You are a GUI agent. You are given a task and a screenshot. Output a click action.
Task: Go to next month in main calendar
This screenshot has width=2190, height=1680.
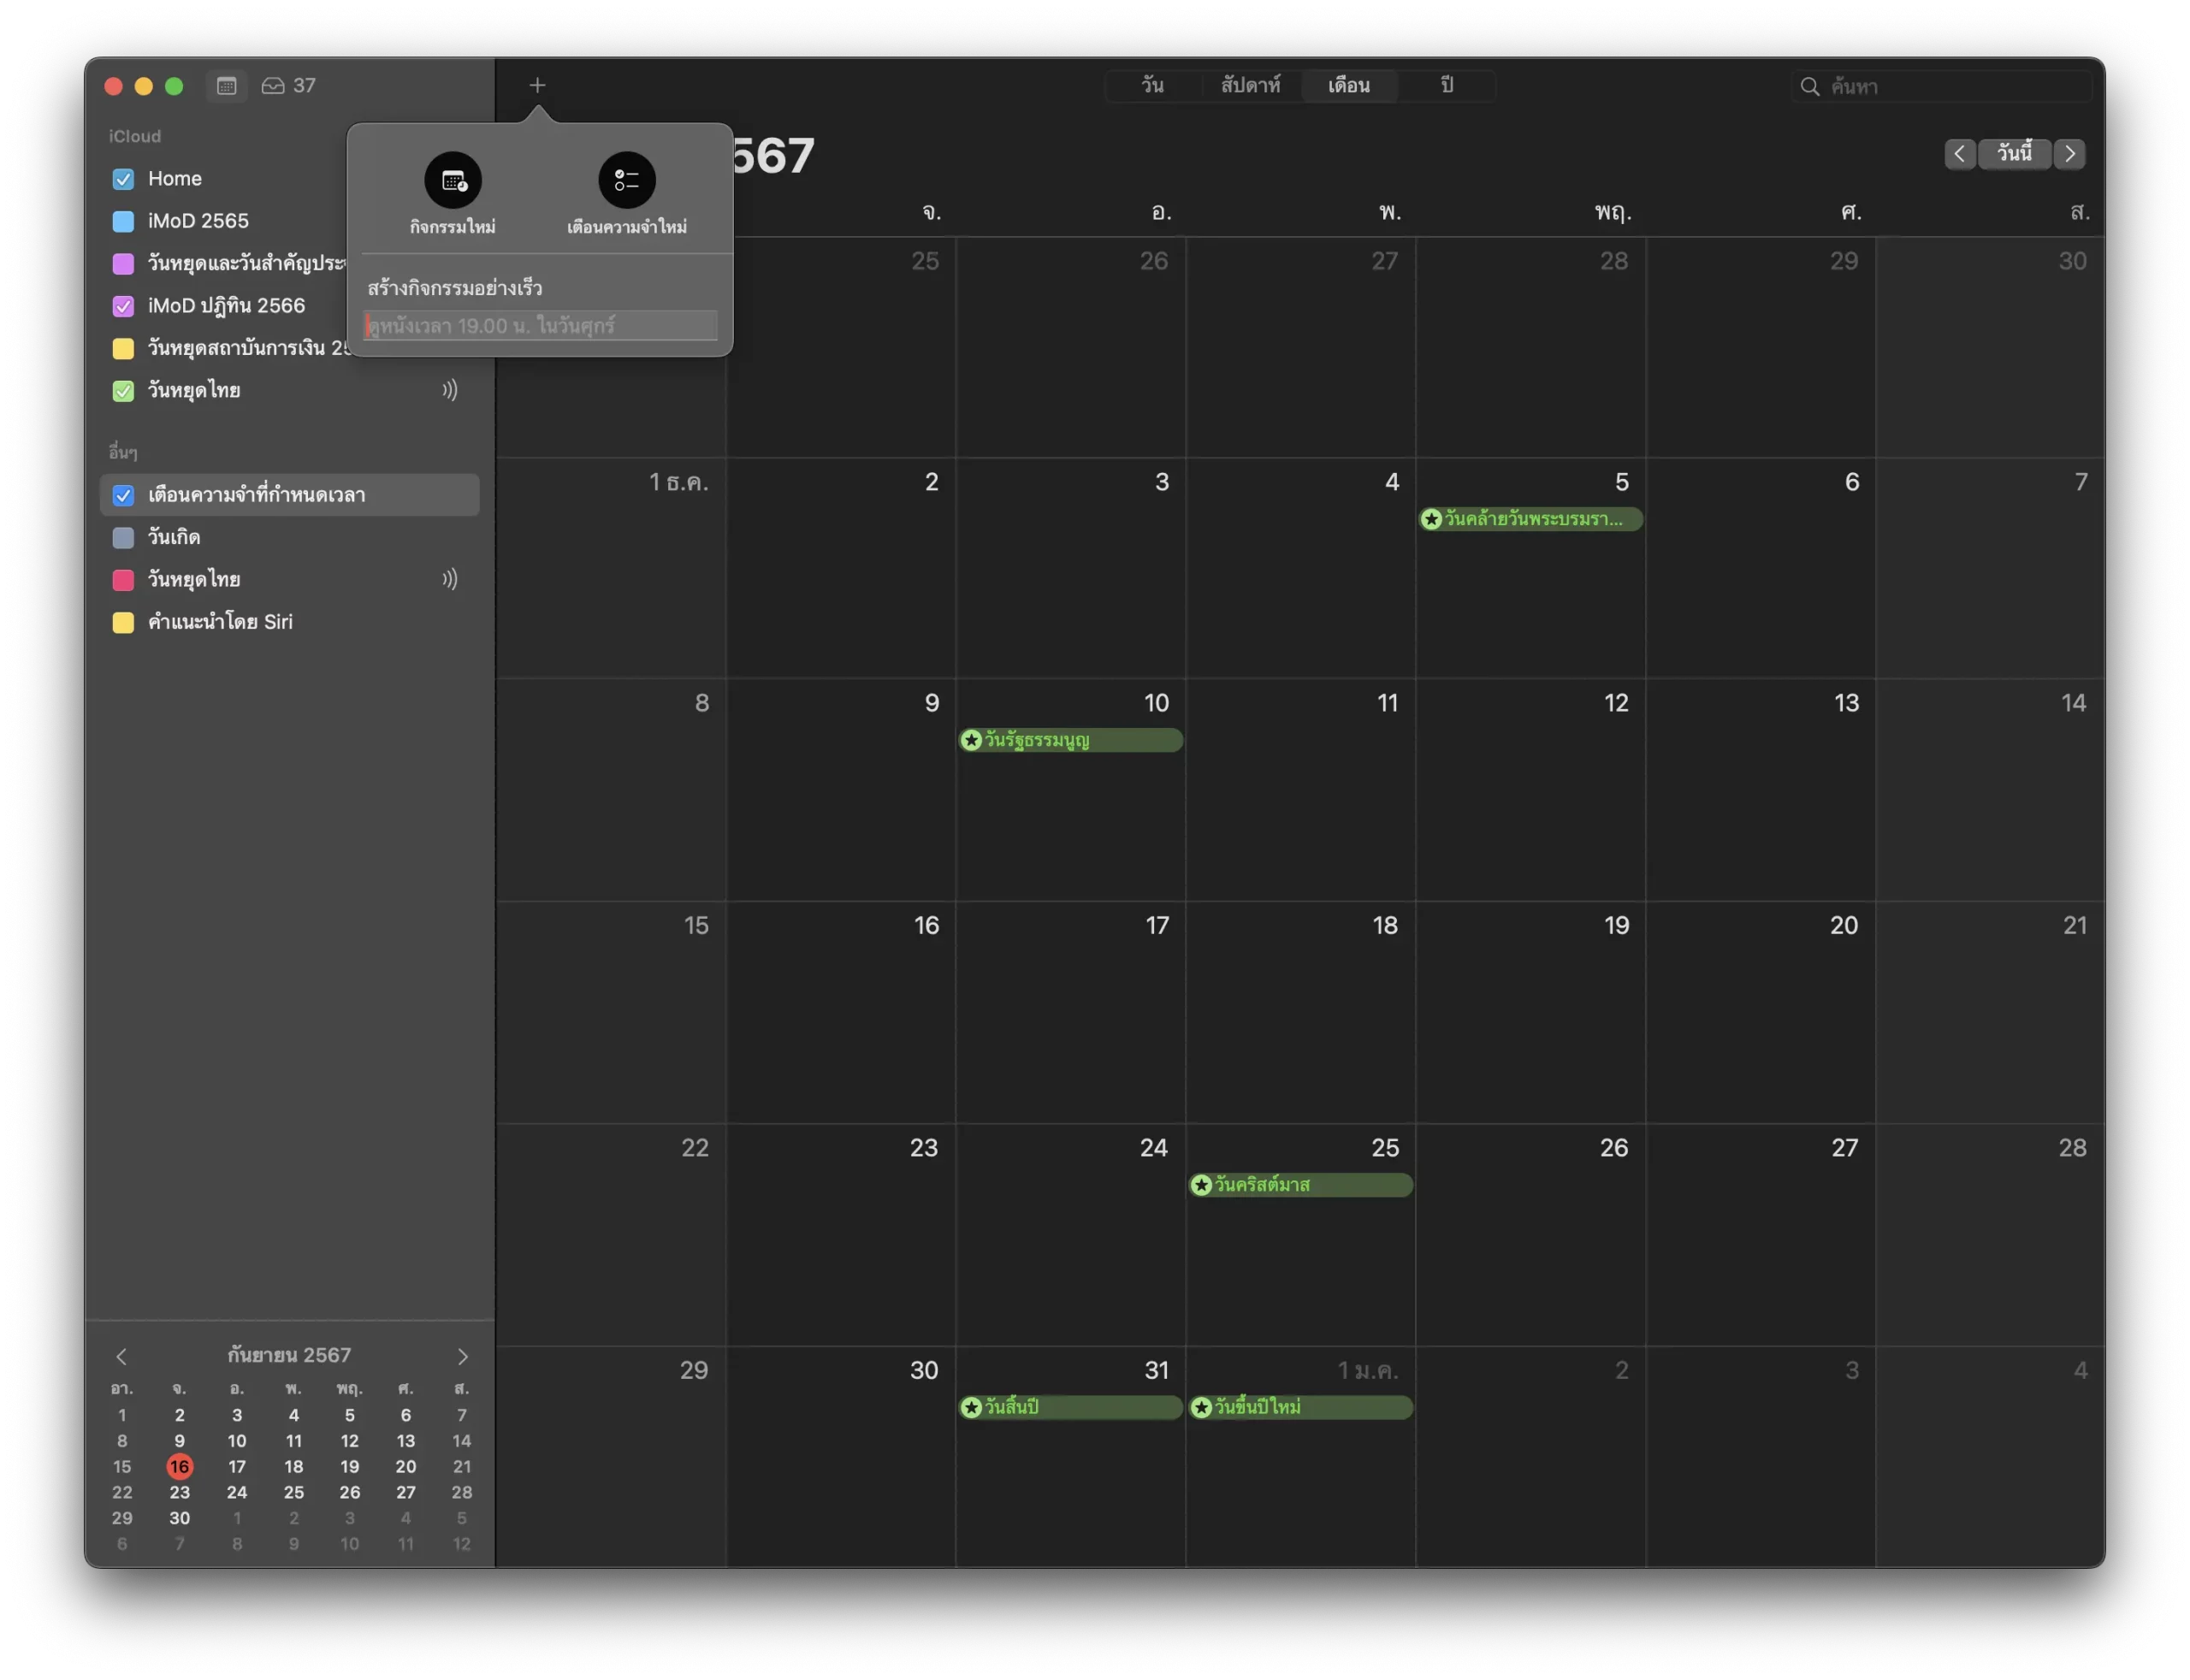pyautogui.click(x=2070, y=154)
